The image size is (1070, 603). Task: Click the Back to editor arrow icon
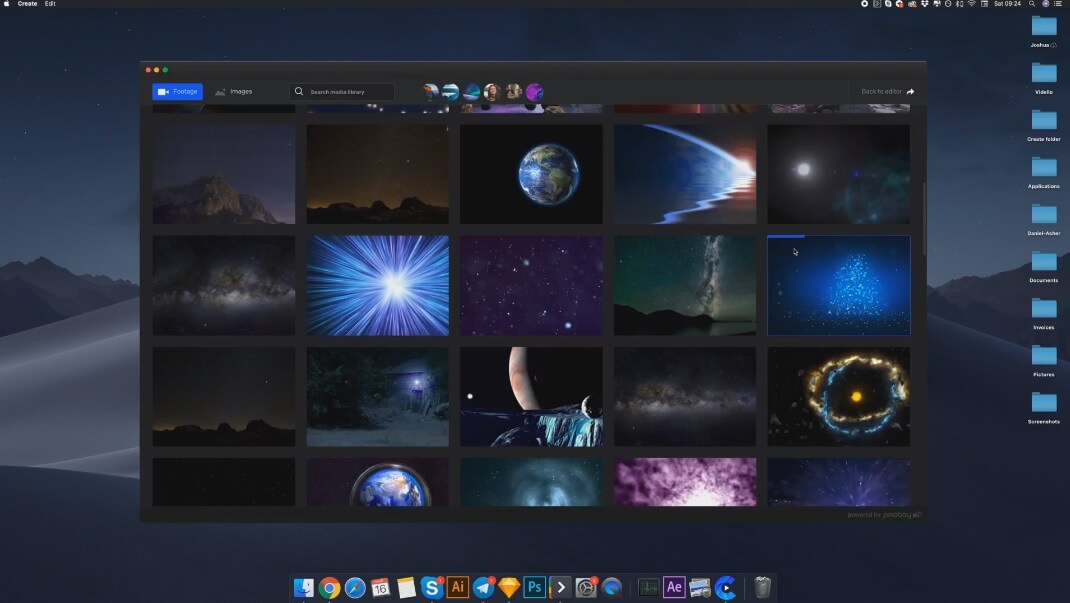(910, 91)
